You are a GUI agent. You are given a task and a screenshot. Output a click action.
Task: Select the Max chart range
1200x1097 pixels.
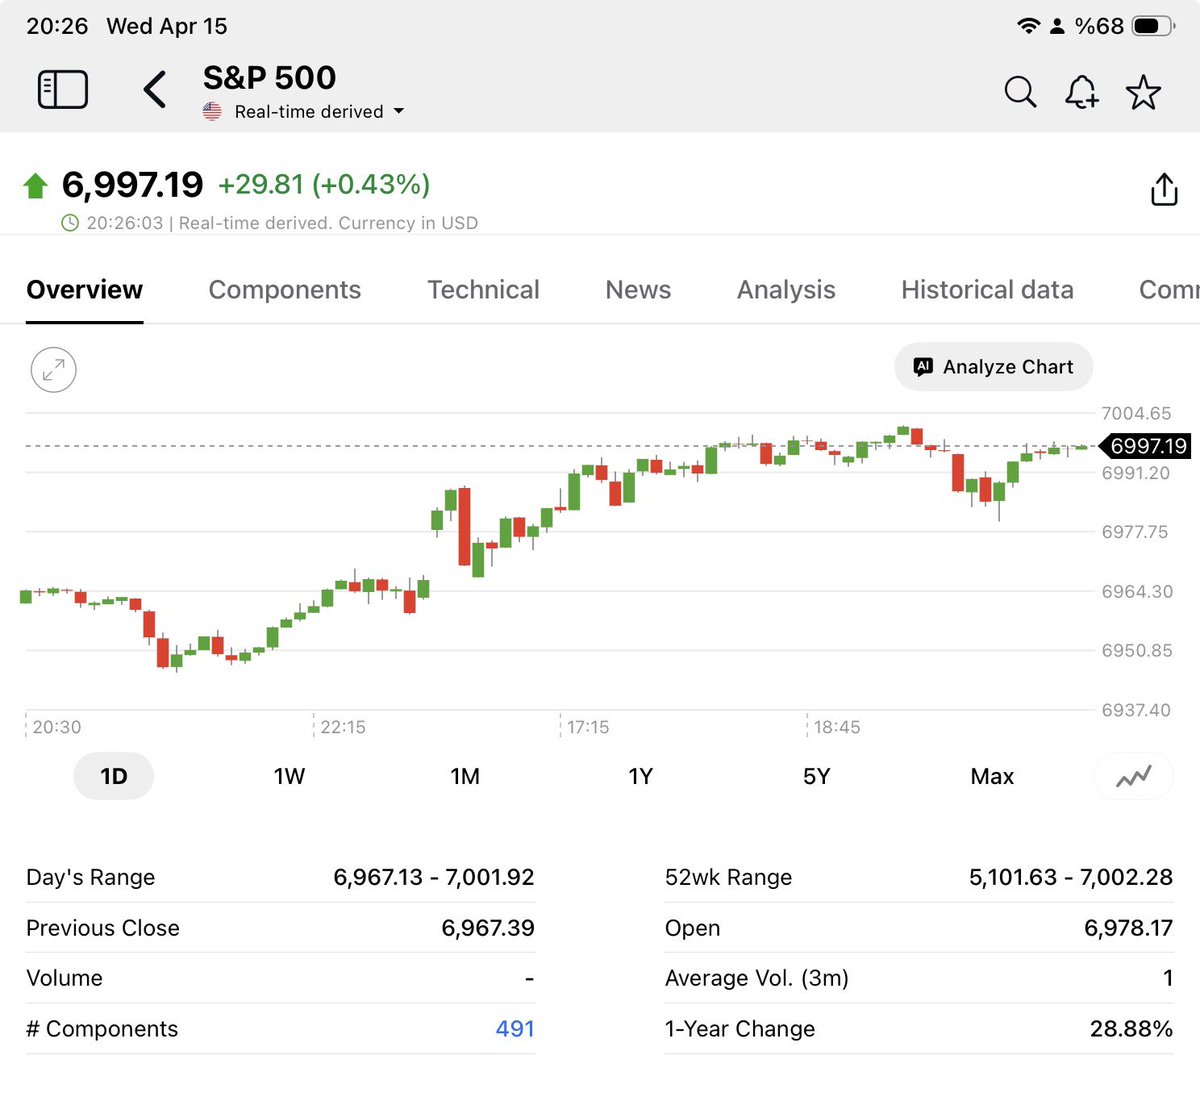click(992, 776)
